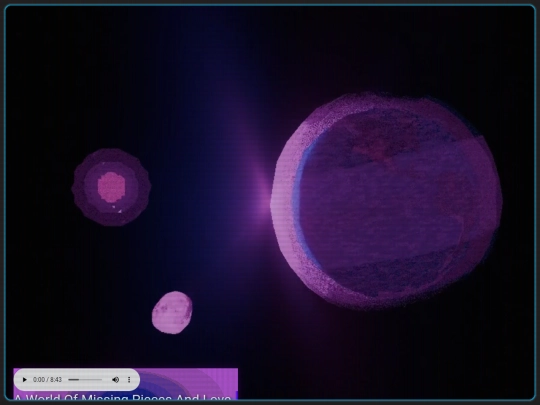Click the glowing ringed orb
The image size is (540, 405).
[x=111, y=187]
